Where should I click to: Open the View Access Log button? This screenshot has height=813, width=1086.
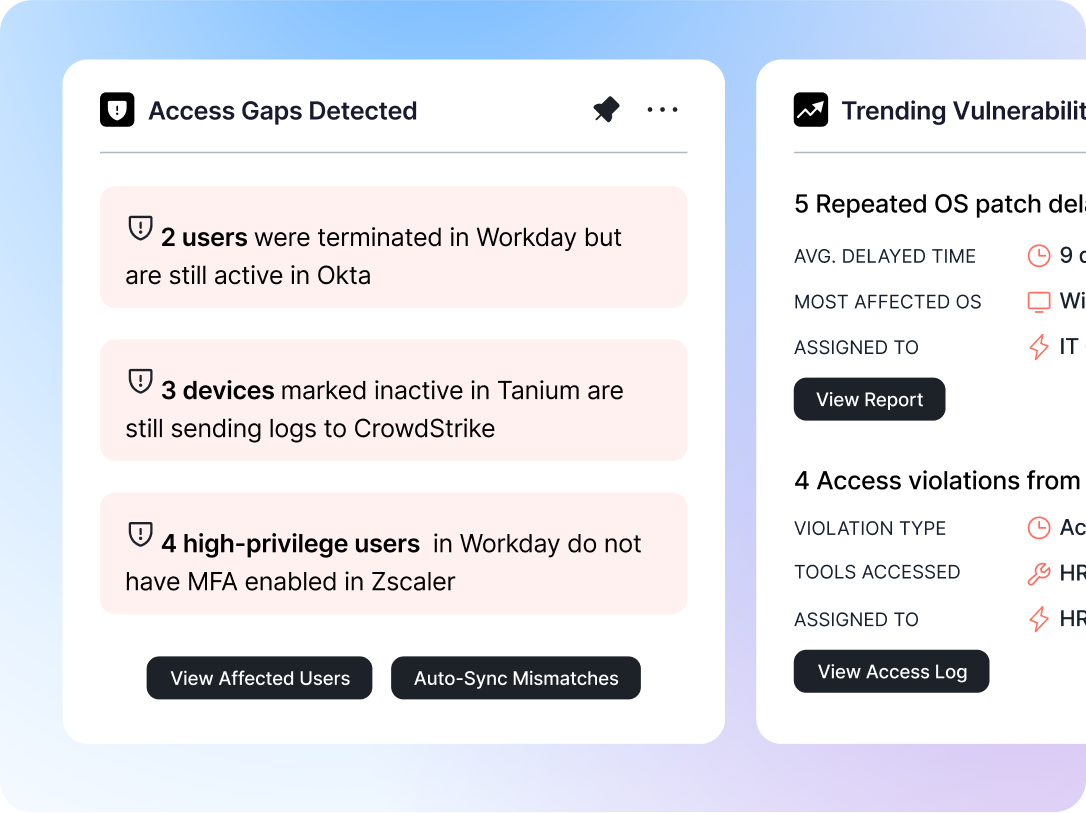[891, 672]
